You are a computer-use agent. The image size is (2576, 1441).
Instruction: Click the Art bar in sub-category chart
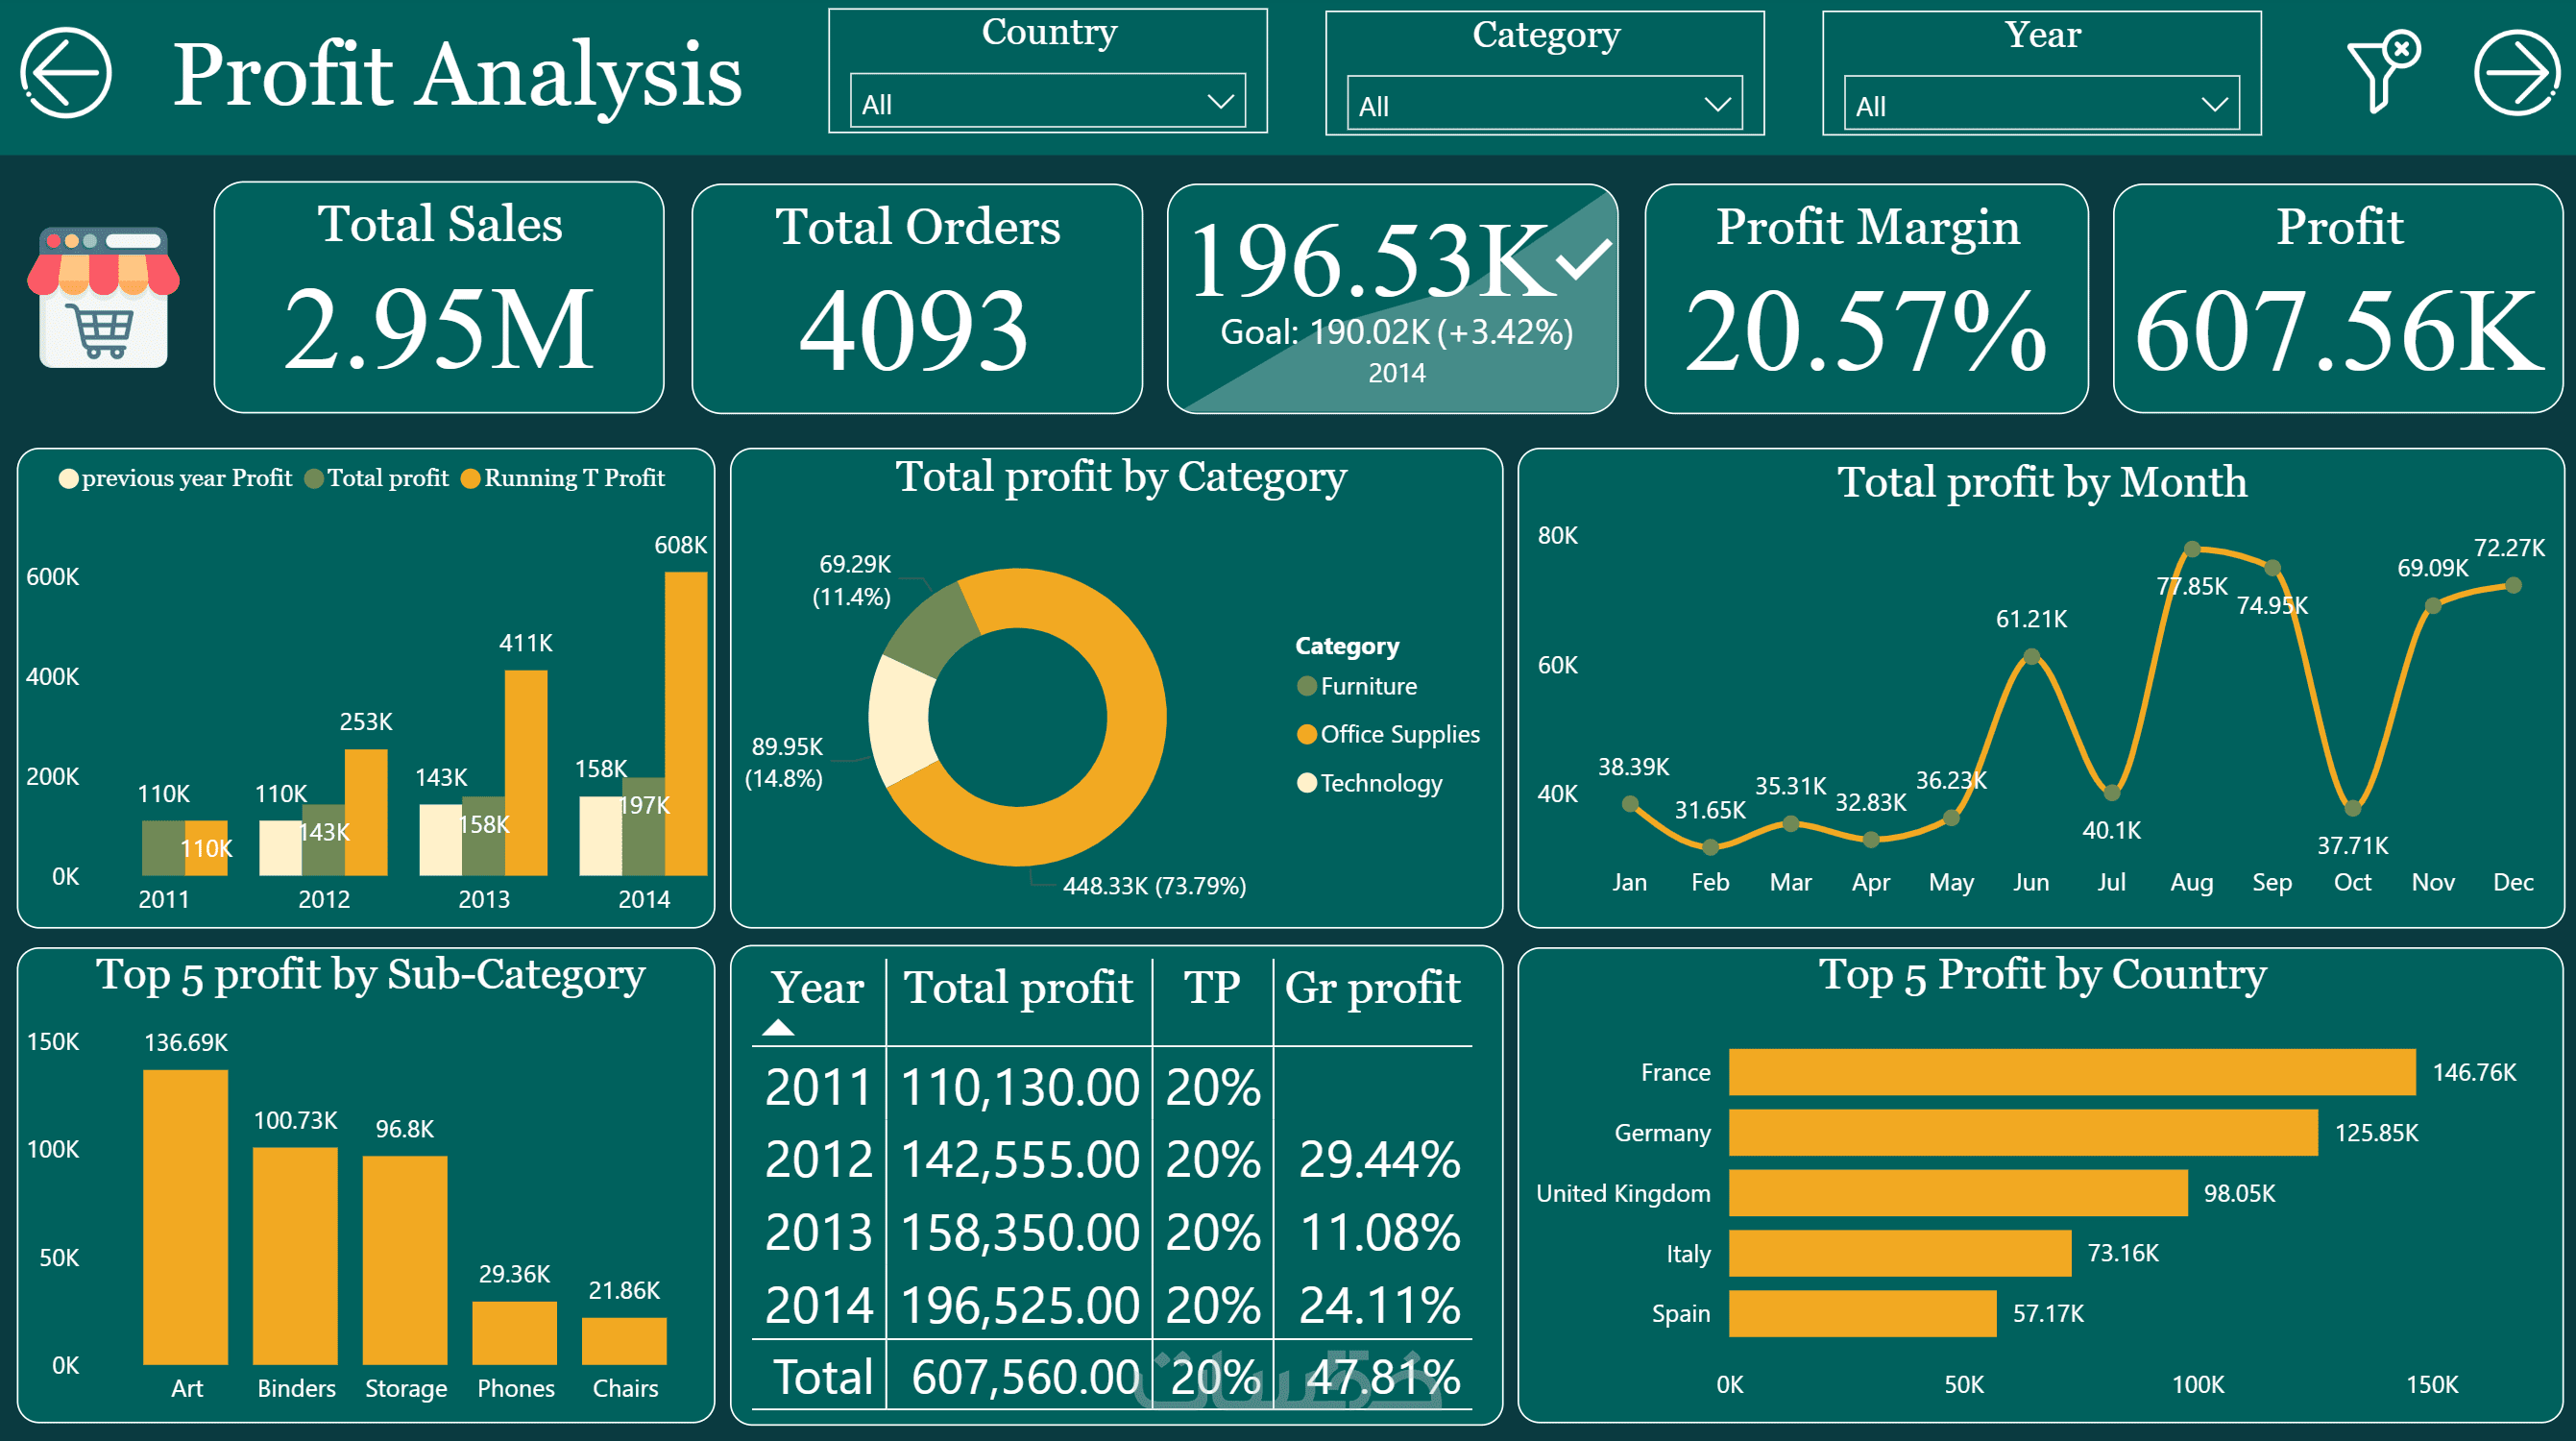pos(186,1216)
